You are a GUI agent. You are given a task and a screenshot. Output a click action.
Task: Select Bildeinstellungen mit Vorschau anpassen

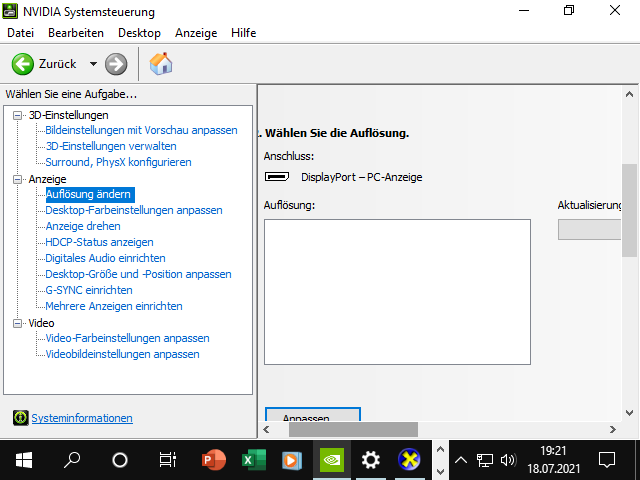click(x=141, y=130)
